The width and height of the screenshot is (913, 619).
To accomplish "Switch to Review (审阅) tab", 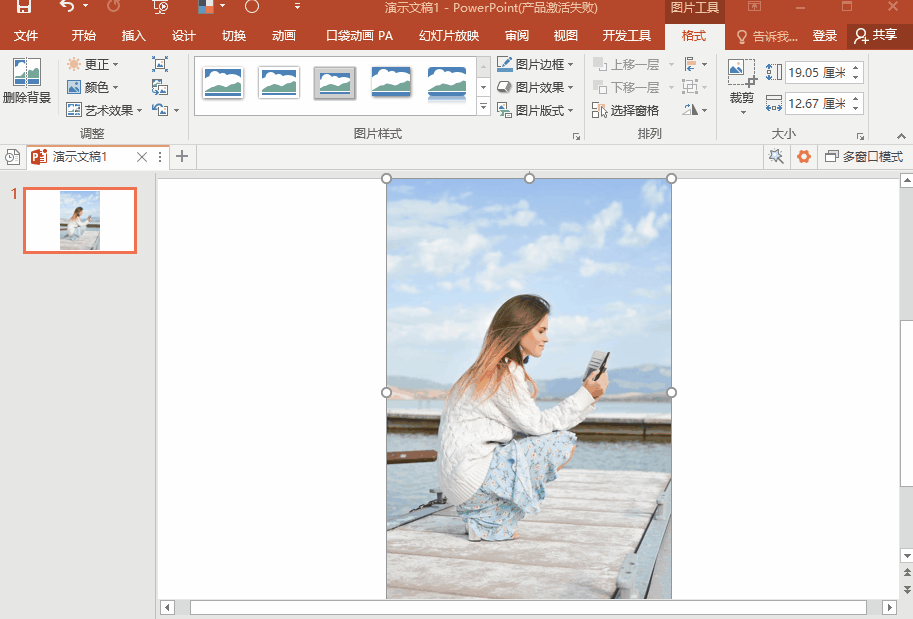I will coord(516,36).
